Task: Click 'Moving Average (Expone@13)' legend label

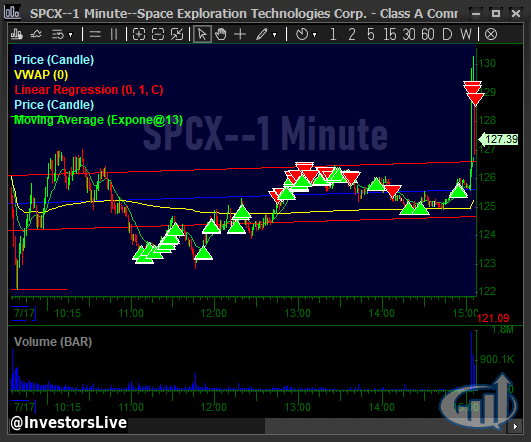Action: coord(98,120)
